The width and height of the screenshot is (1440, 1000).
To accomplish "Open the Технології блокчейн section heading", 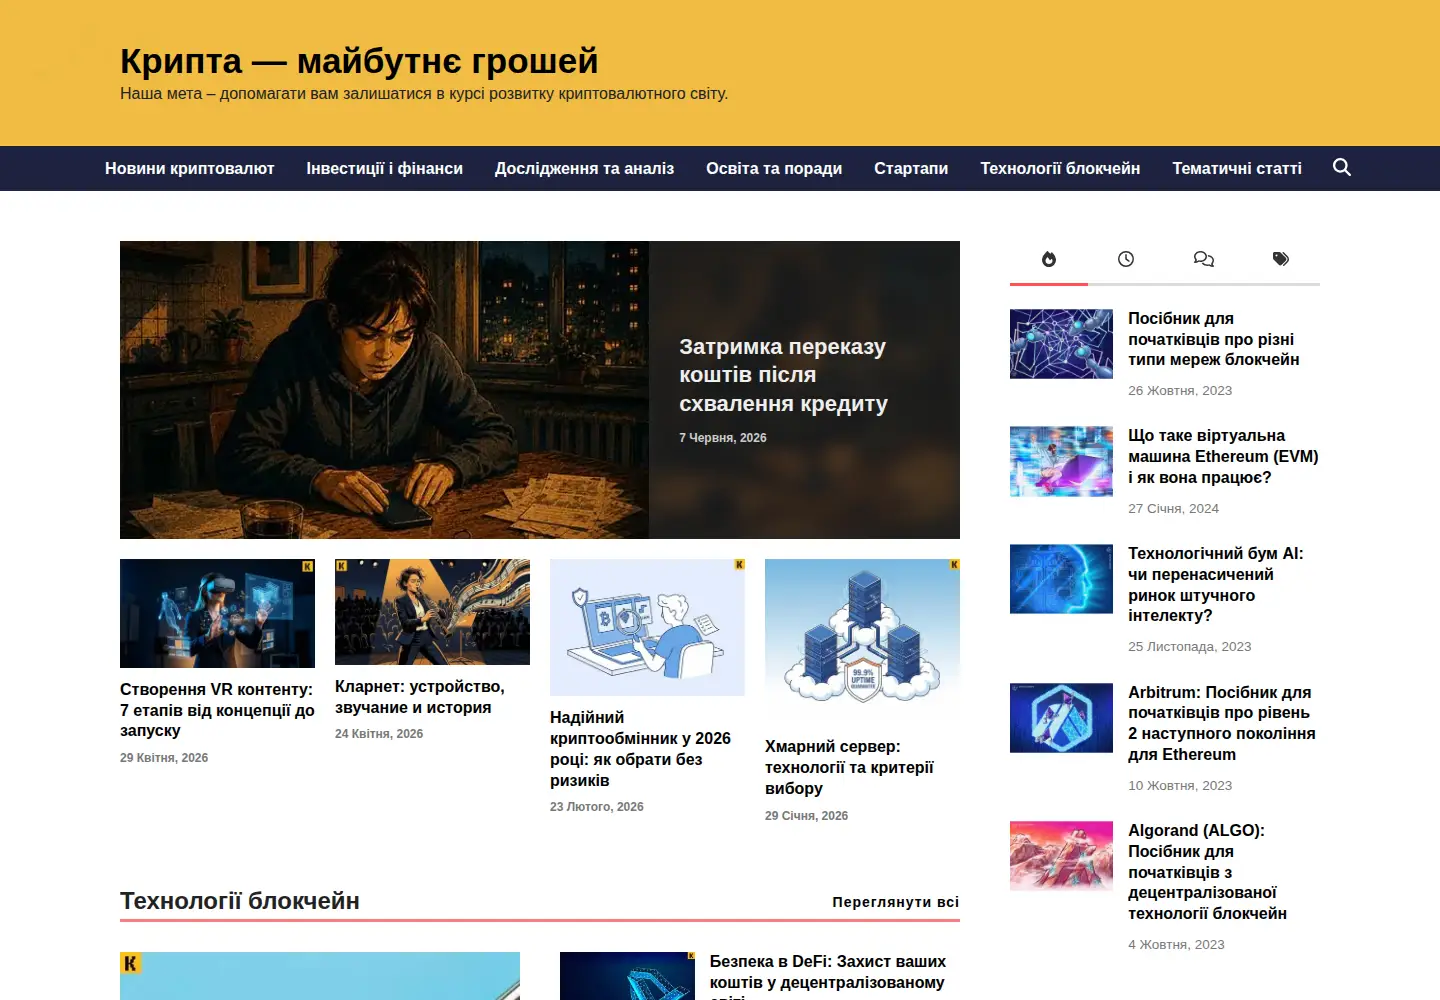I will [x=240, y=901].
